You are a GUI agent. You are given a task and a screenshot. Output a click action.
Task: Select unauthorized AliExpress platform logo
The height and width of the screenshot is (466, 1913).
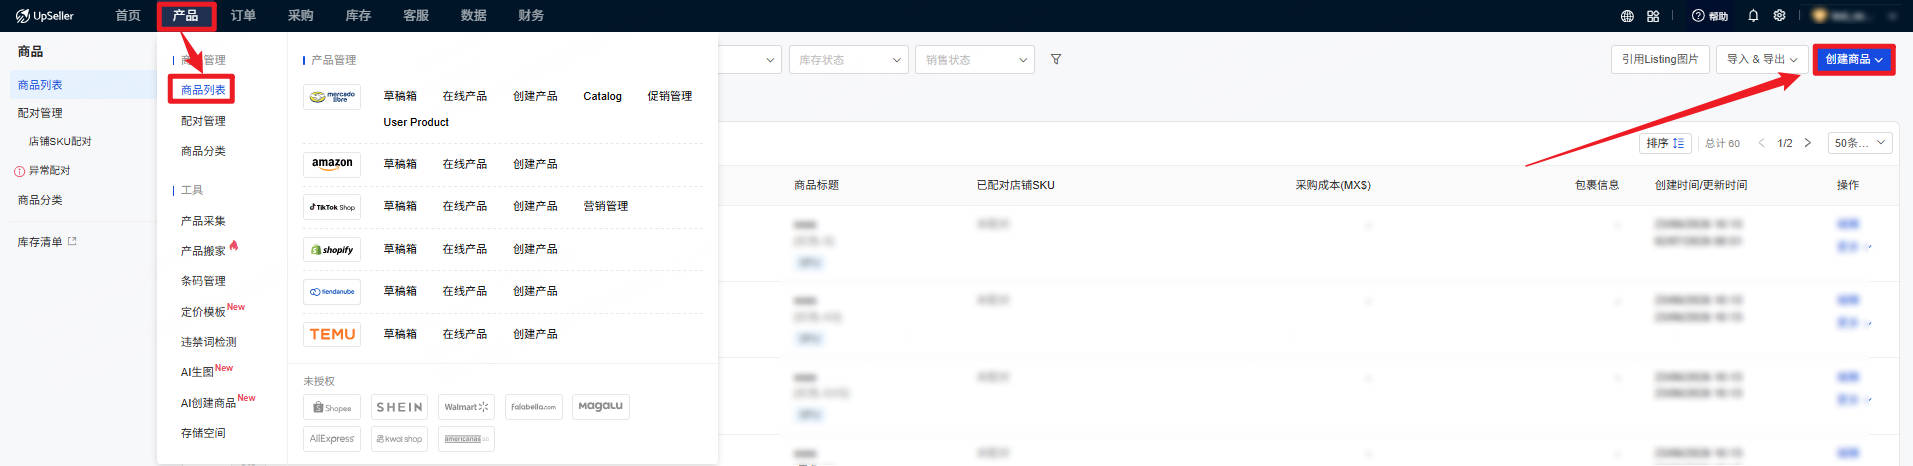[x=332, y=439]
